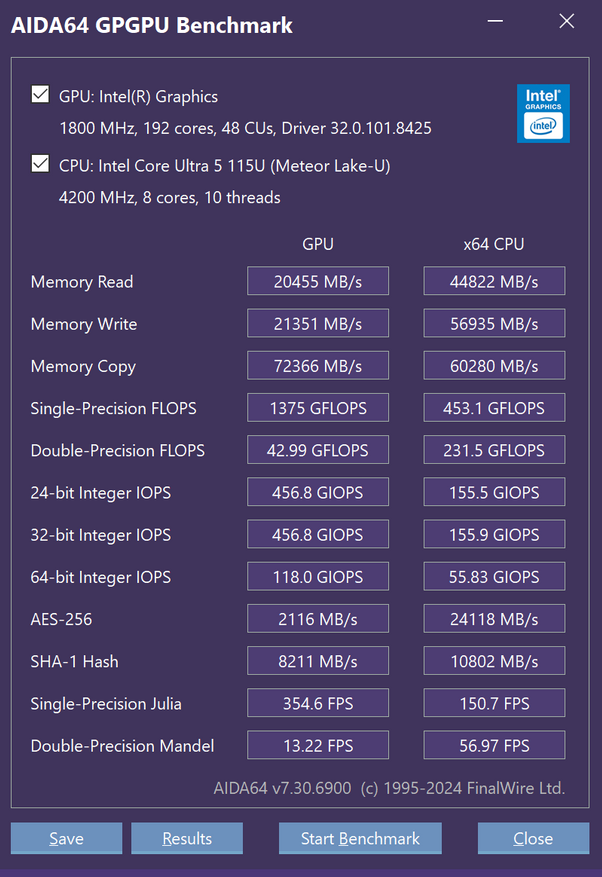
Task: Select the GPU Memory Read result field
Action: pyautogui.click(x=318, y=281)
